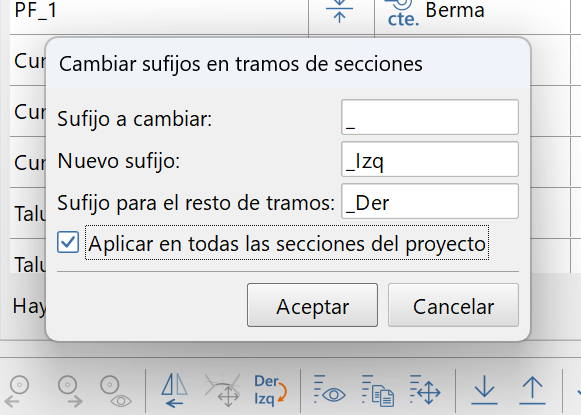Click the Cancelar button
Image resolution: width=581 pixels, height=415 pixels.
[x=453, y=305]
